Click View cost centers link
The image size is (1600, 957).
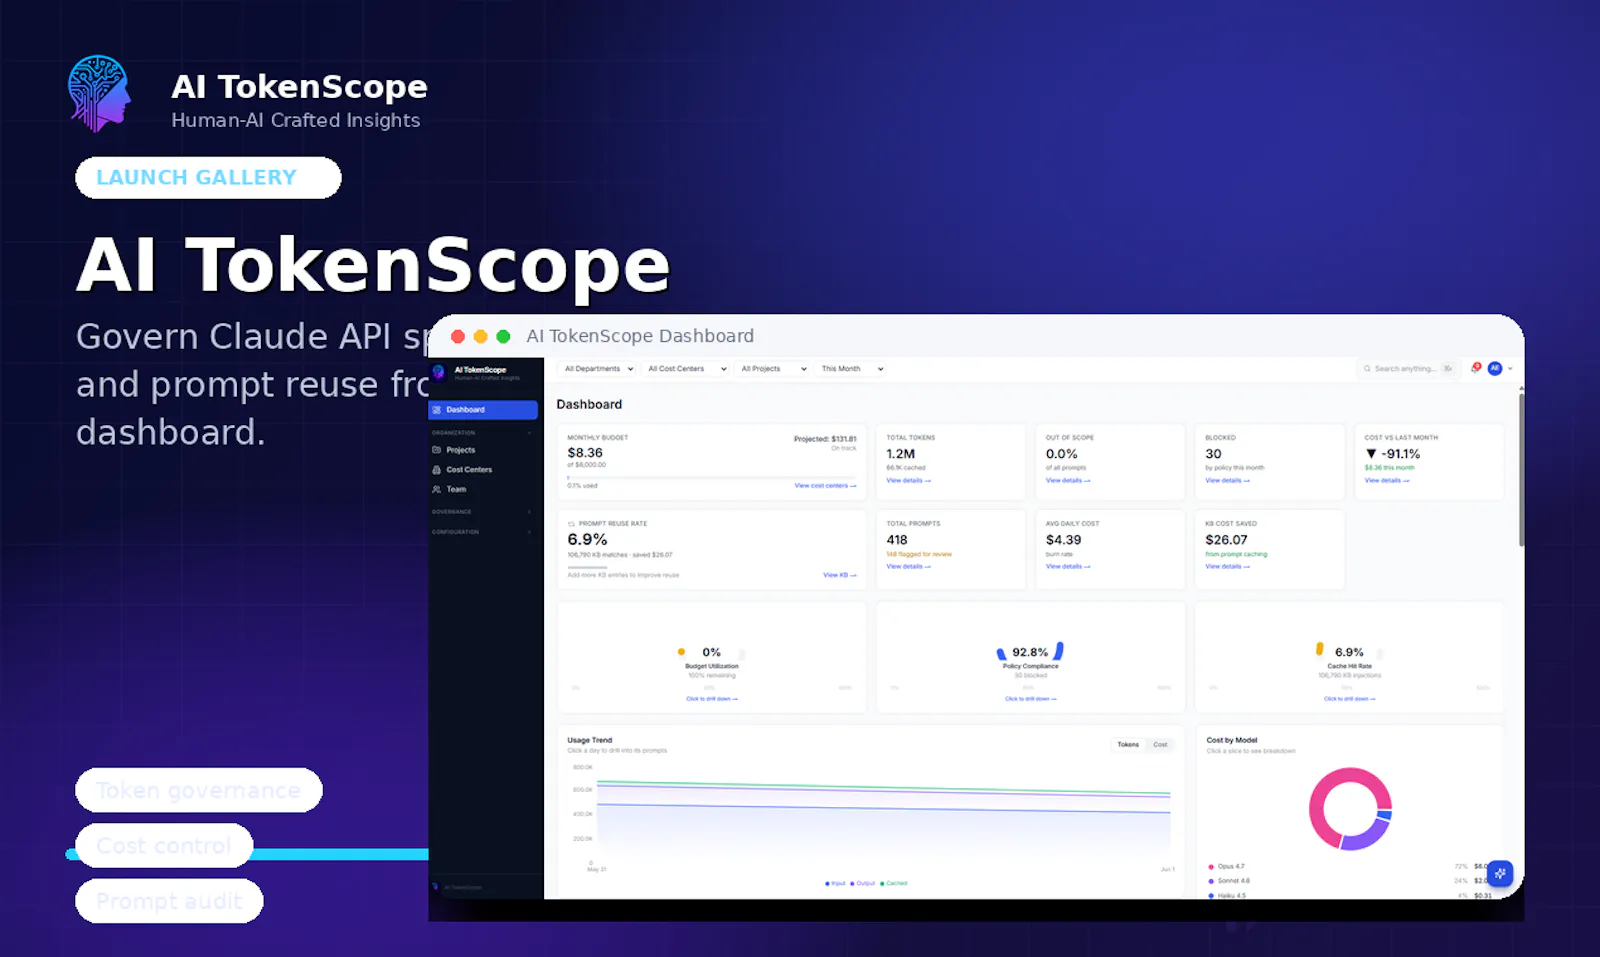point(825,486)
